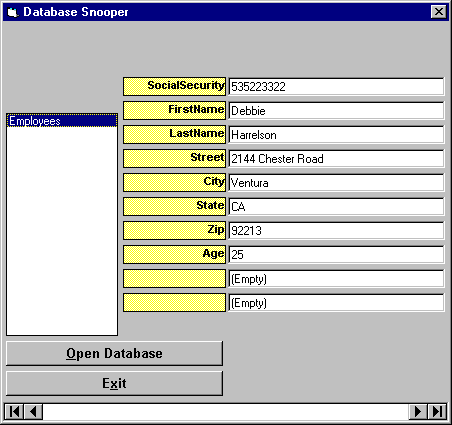This screenshot has height=425, width=452.
Task: Edit the FirstName field containing Debbie
Action: pos(336,111)
